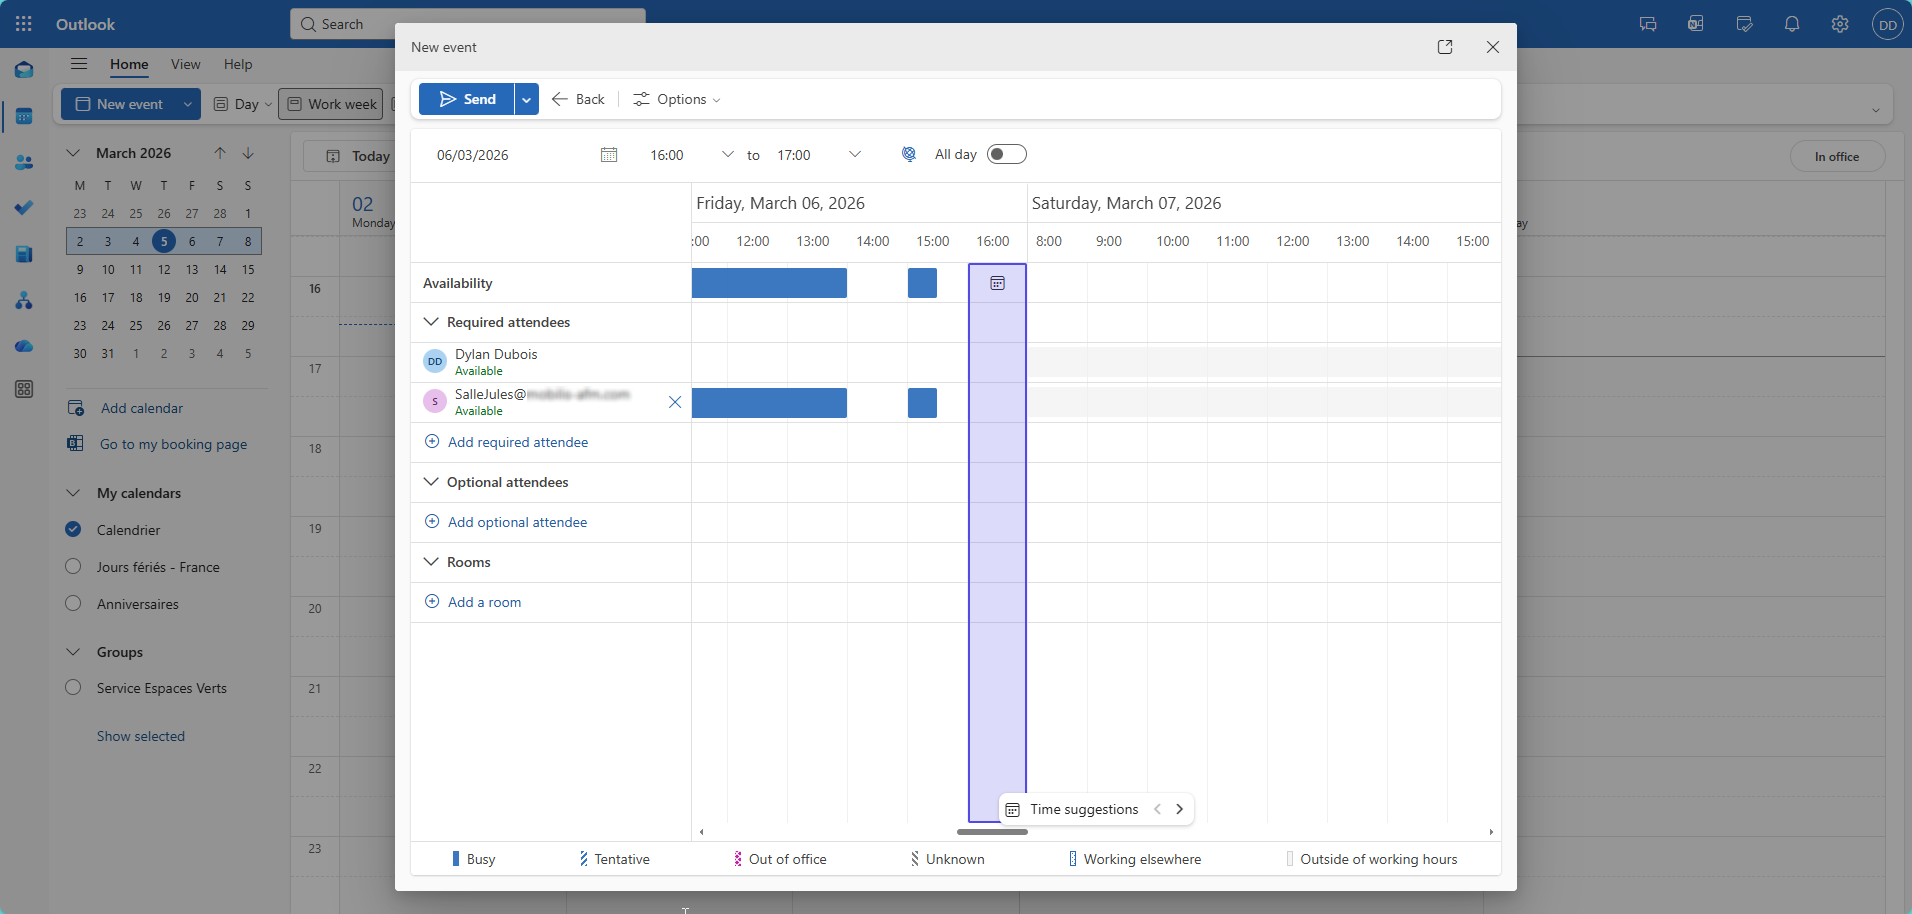The height and width of the screenshot is (914, 1912).
Task: Click Add a room
Action: pyautogui.click(x=473, y=602)
